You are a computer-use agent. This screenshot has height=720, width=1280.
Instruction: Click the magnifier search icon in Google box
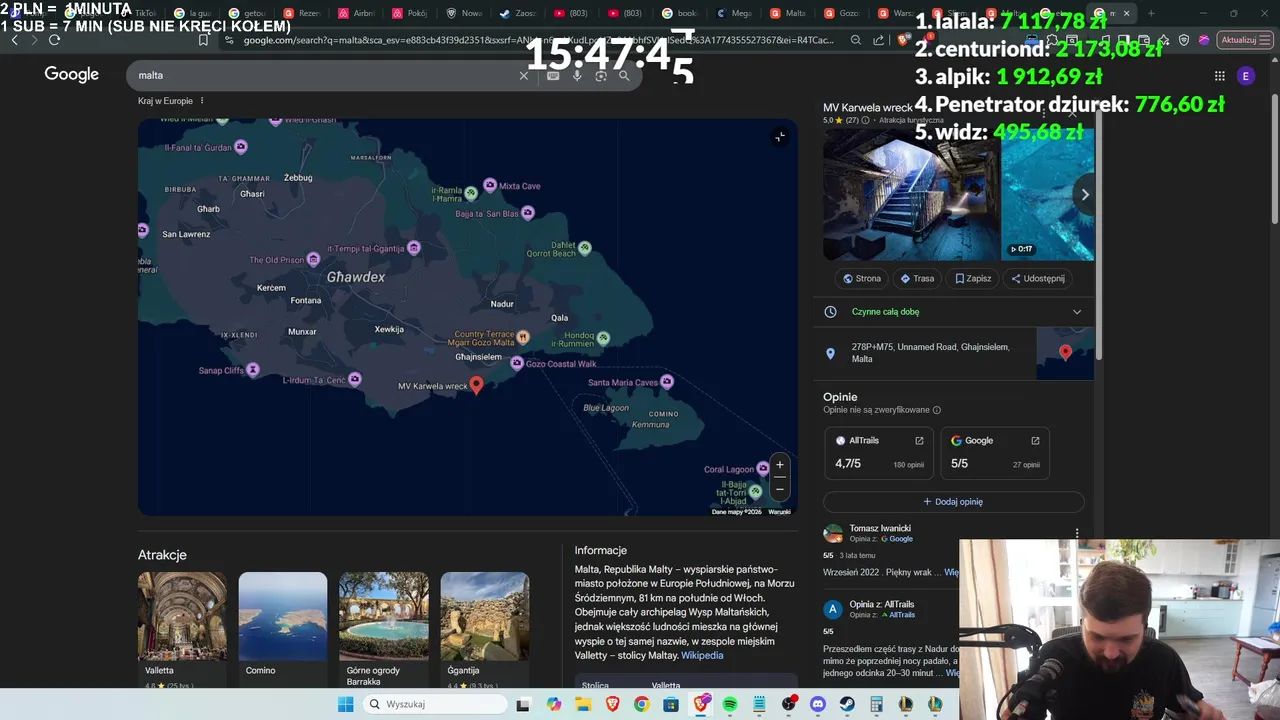624,76
